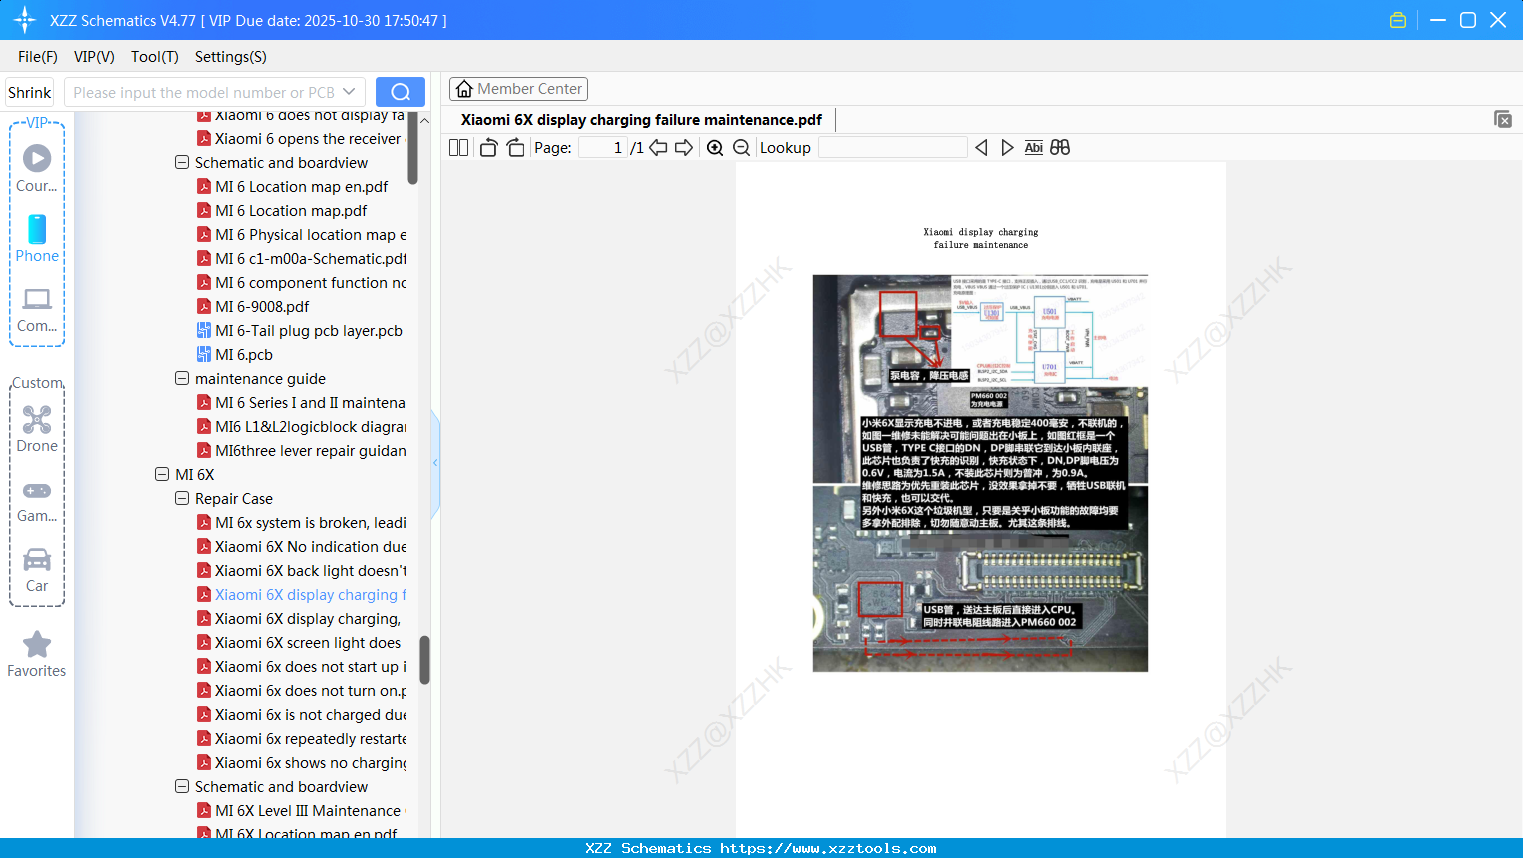Click the blue search button

[400, 92]
